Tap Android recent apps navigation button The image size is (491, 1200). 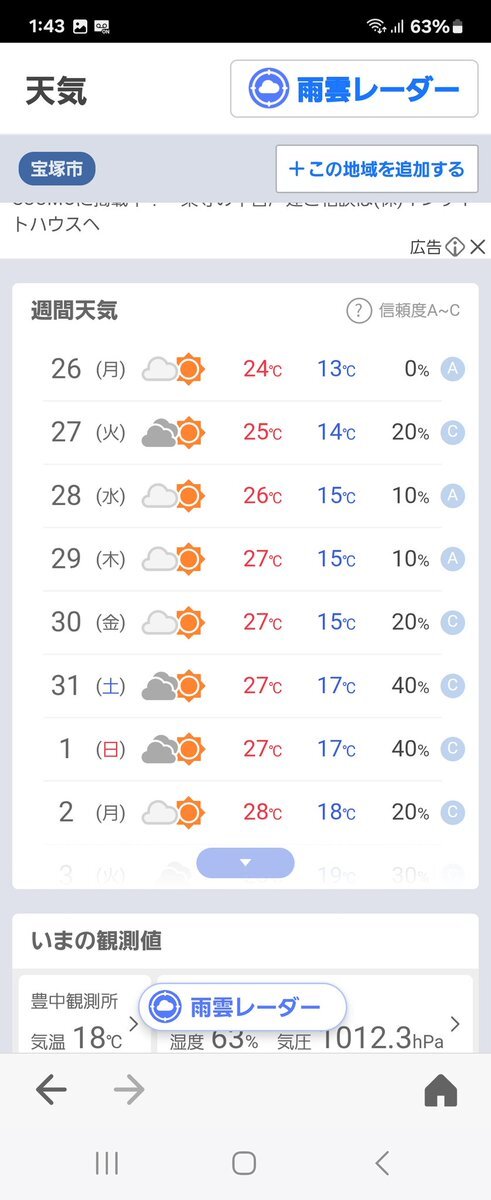(x=107, y=1162)
